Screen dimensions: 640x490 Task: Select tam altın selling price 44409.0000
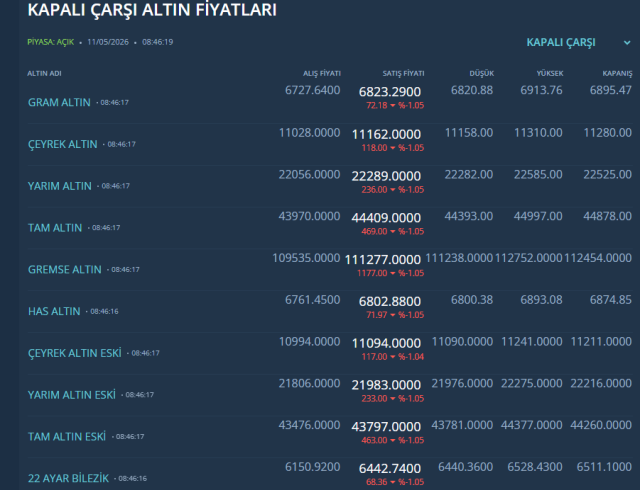coord(386,218)
